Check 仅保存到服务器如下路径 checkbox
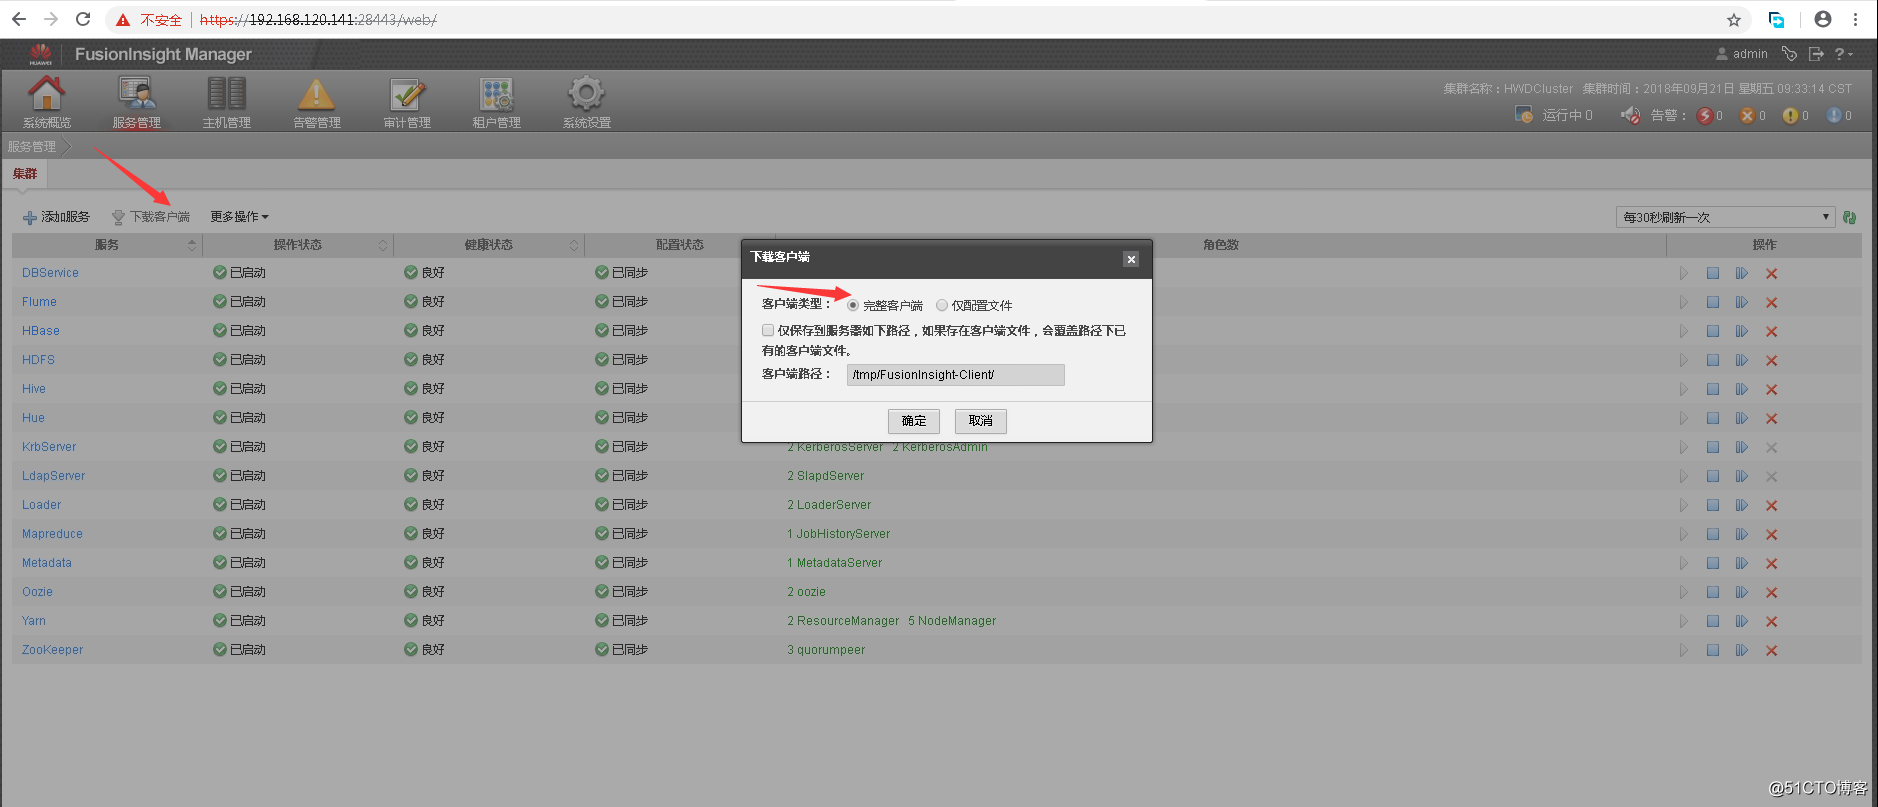Viewport: 1878px width, 807px height. tap(768, 330)
